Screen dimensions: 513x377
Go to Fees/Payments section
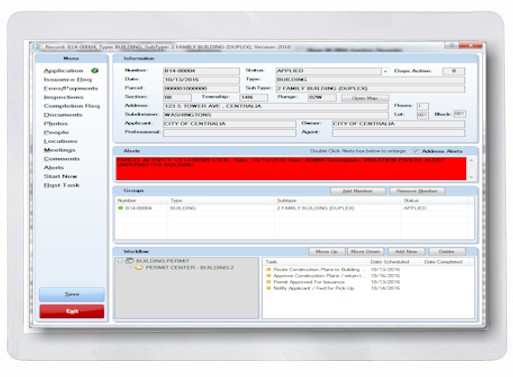[x=71, y=88]
